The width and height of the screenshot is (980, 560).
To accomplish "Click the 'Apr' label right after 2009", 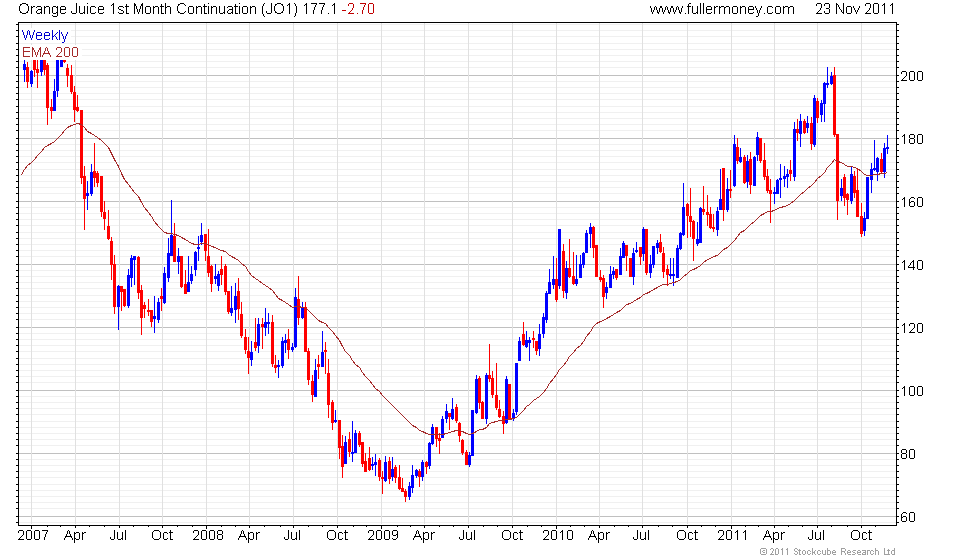I will (424, 536).
